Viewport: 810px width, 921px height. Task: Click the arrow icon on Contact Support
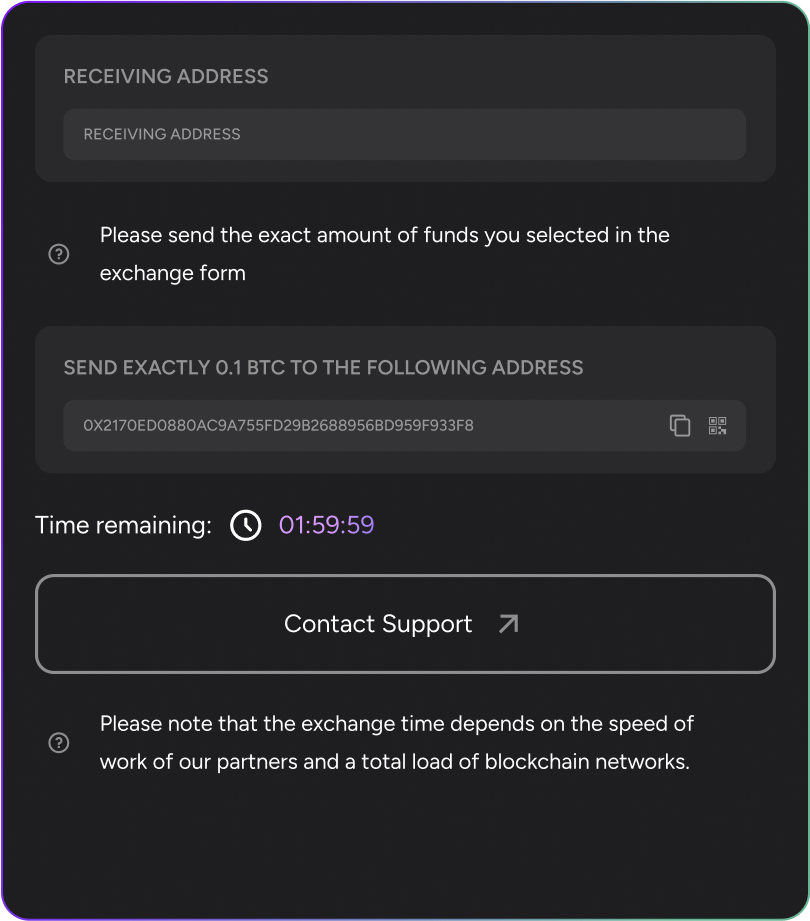pyautogui.click(x=508, y=624)
